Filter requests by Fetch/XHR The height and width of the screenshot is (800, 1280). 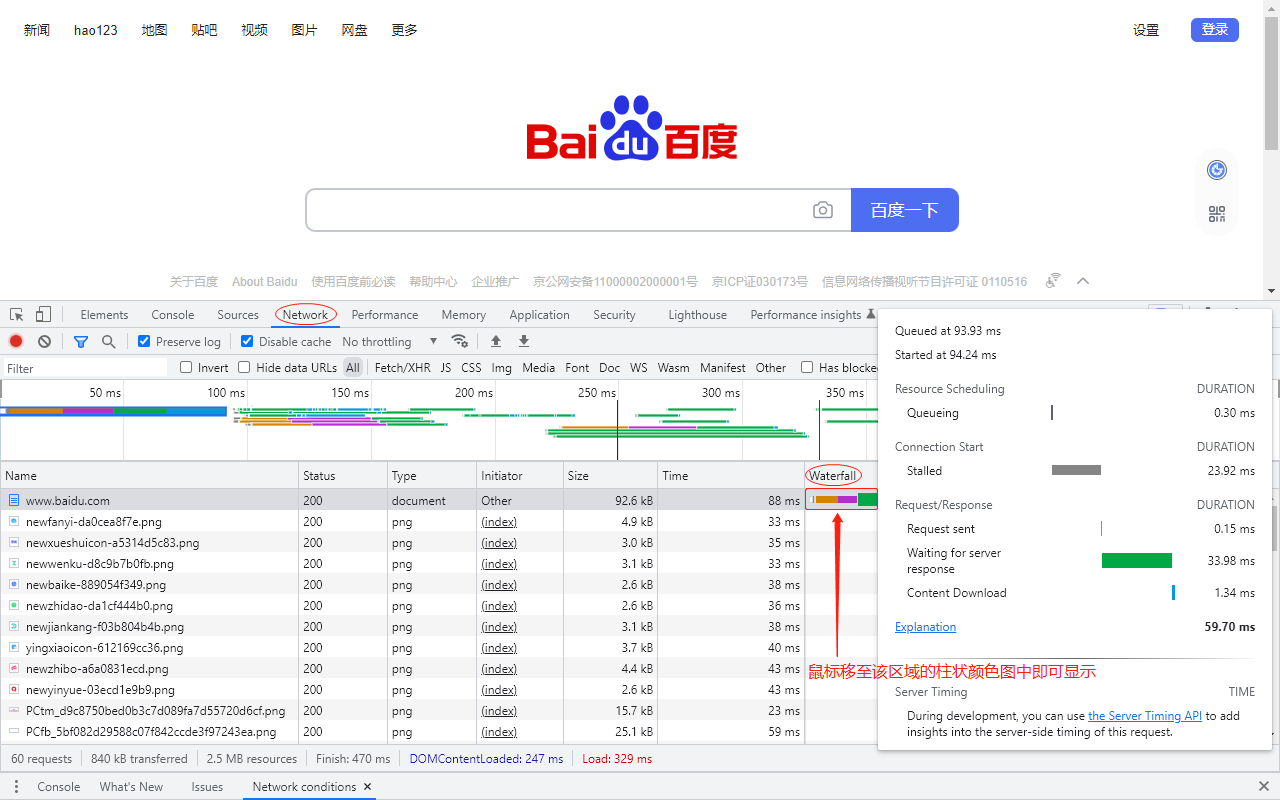(402, 367)
